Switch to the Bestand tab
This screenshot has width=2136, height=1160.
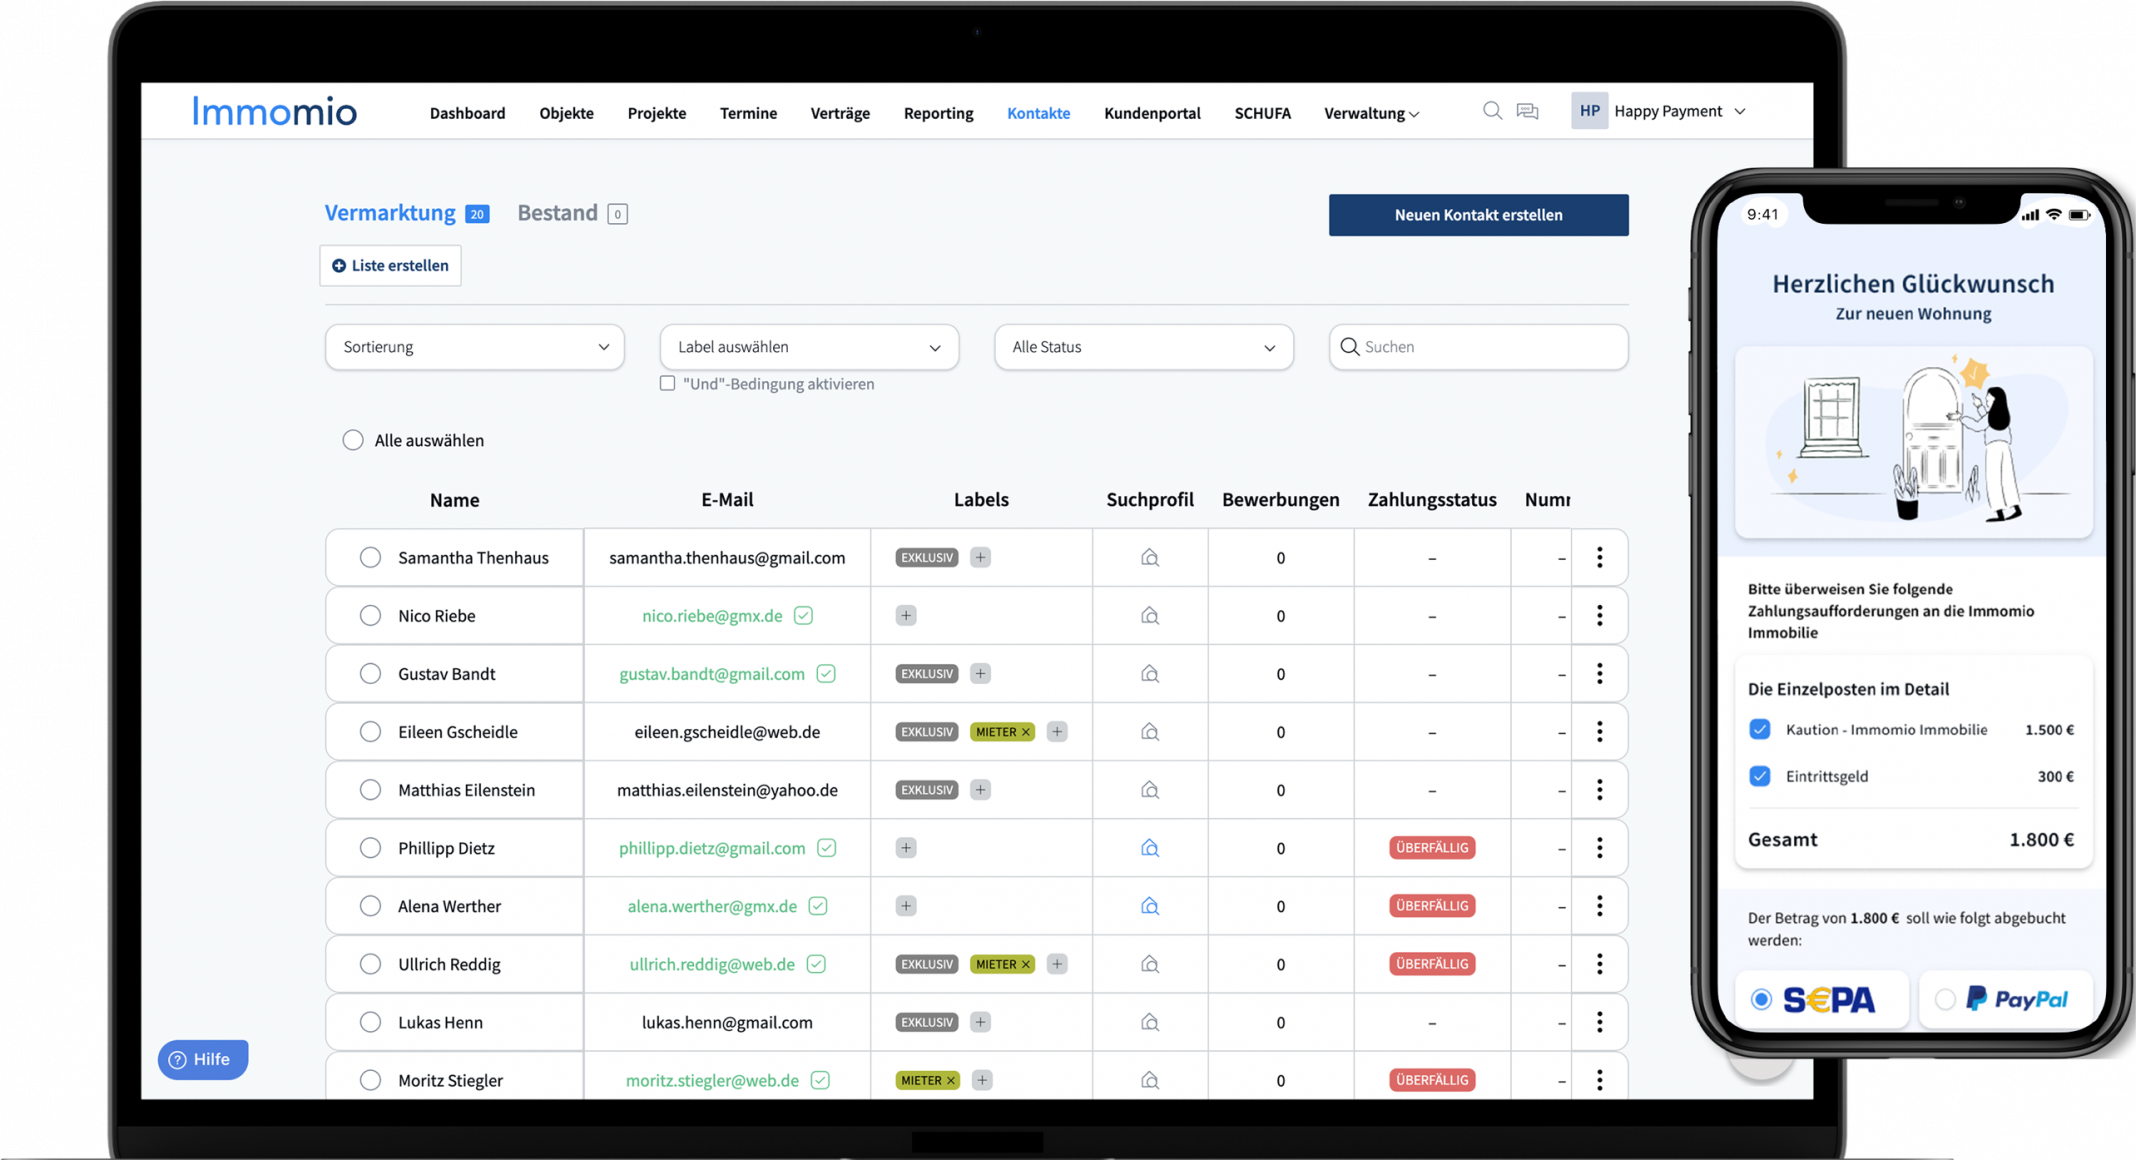[x=558, y=213]
